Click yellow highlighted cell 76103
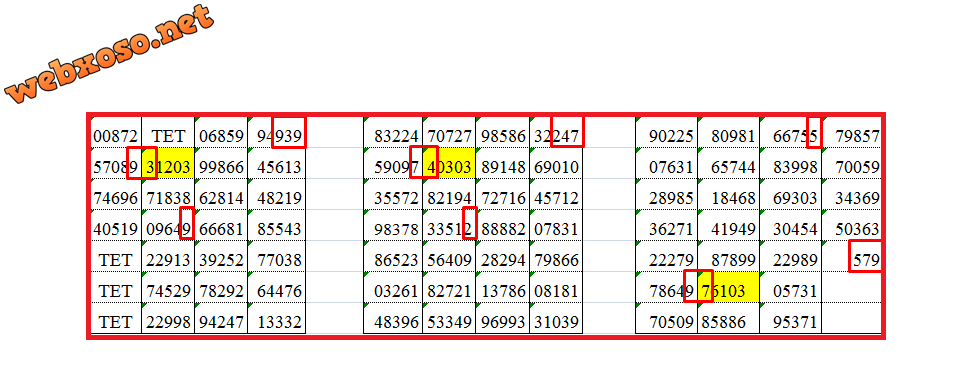 [728, 287]
